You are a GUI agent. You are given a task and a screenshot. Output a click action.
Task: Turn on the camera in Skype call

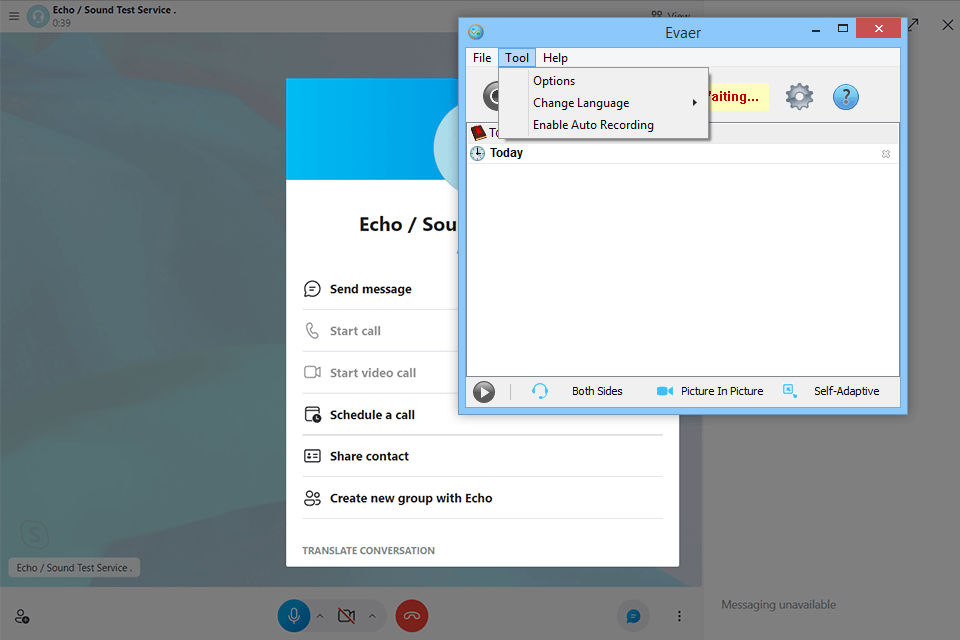tap(347, 616)
